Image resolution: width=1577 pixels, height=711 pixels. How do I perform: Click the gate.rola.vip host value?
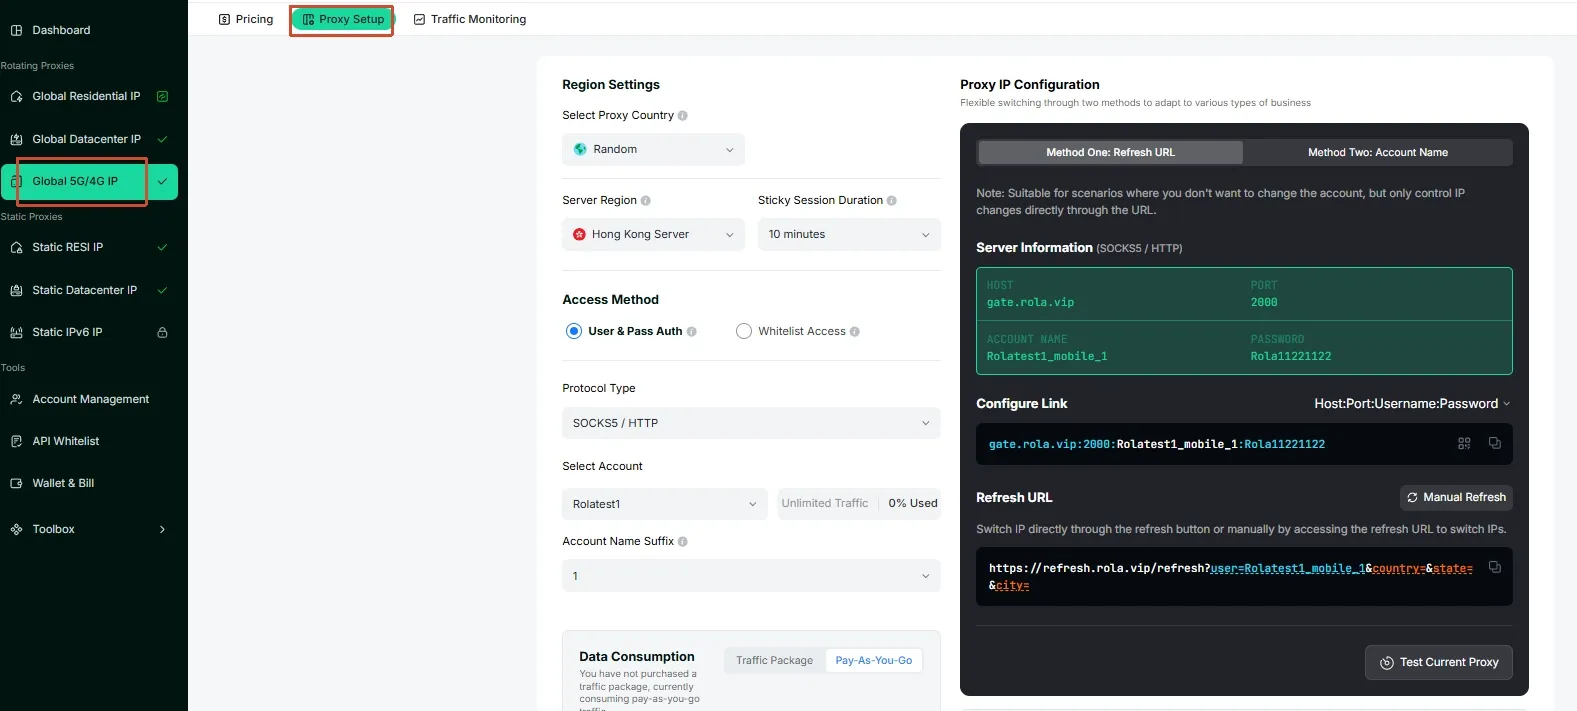[x=1030, y=302]
